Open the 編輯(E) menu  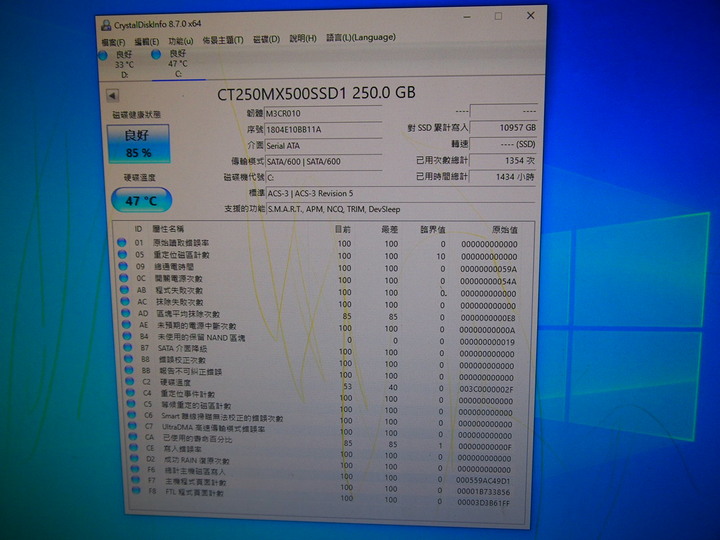coord(146,42)
